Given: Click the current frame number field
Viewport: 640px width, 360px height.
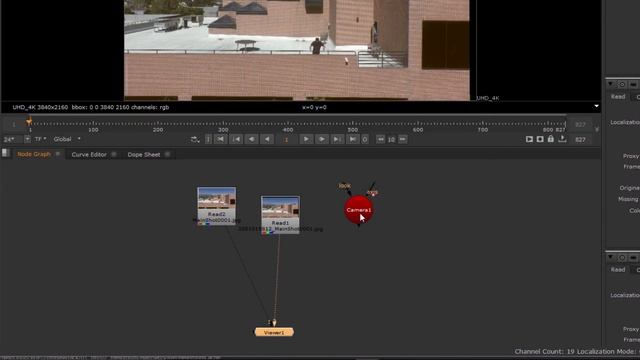Looking at the screenshot, I should (287, 139).
